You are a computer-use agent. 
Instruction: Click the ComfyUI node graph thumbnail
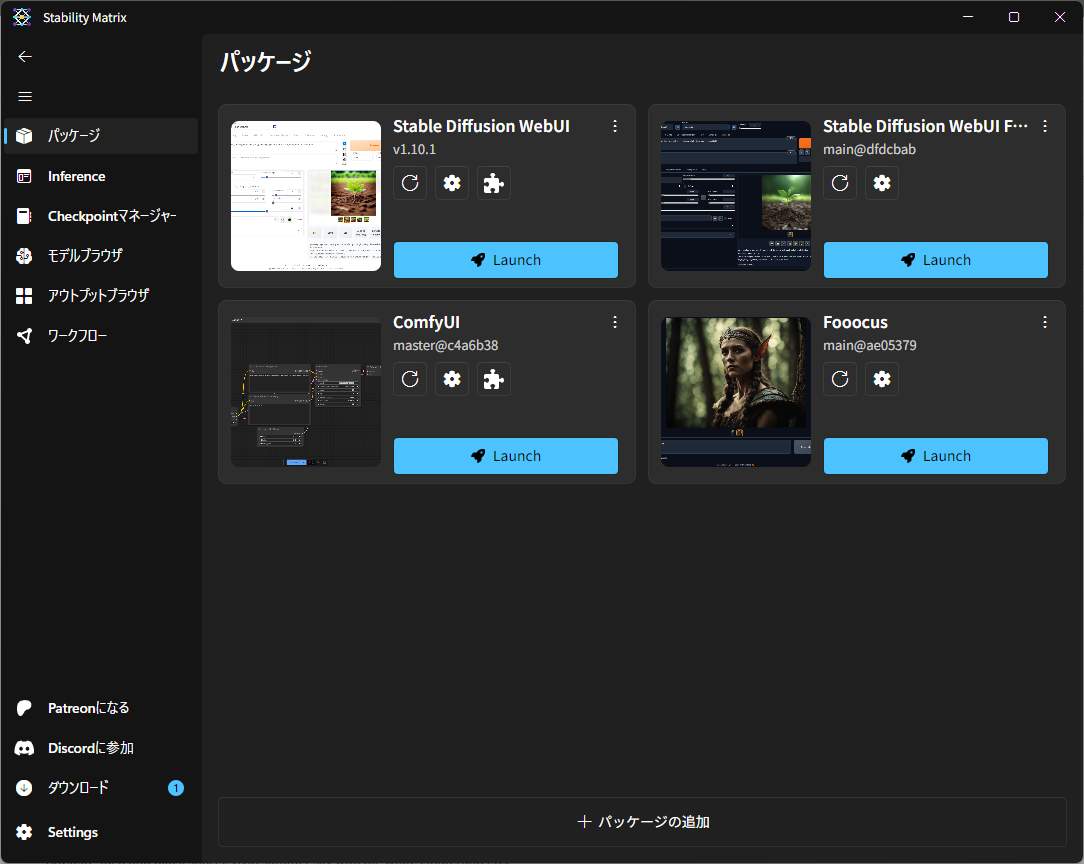click(306, 392)
